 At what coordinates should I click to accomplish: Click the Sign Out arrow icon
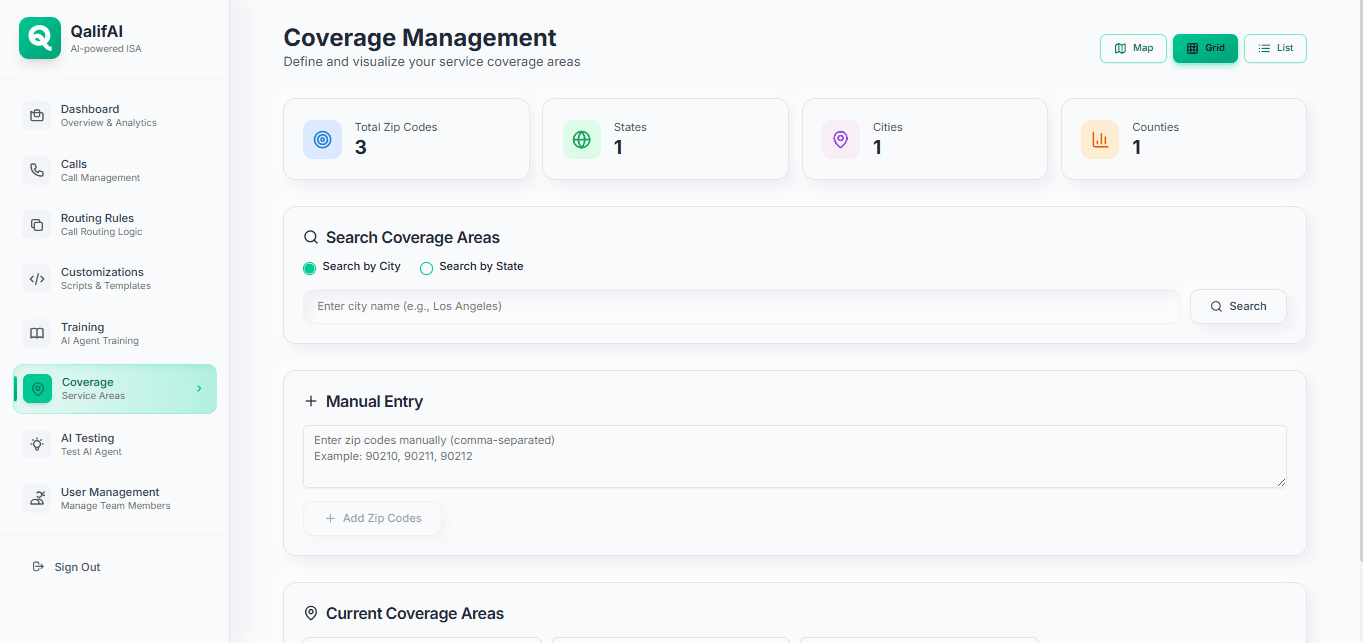[x=38, y=567]
